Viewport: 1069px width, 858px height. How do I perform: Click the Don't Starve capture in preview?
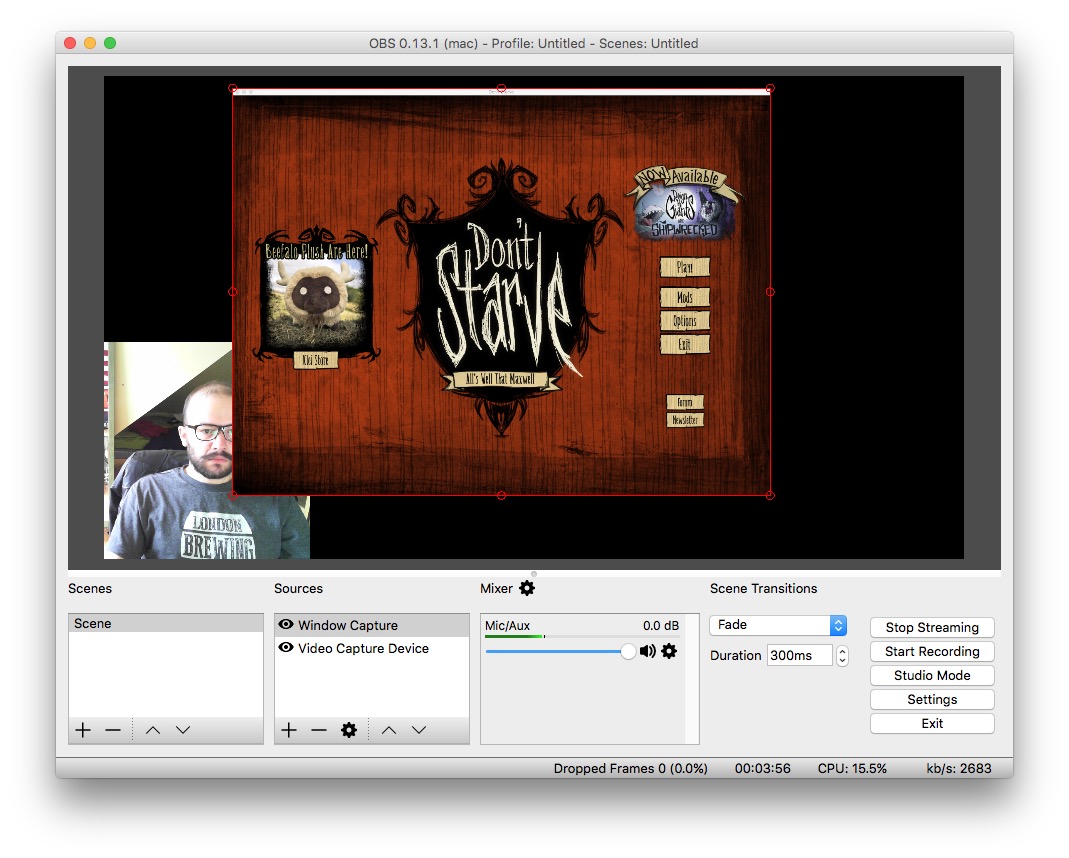501,292
